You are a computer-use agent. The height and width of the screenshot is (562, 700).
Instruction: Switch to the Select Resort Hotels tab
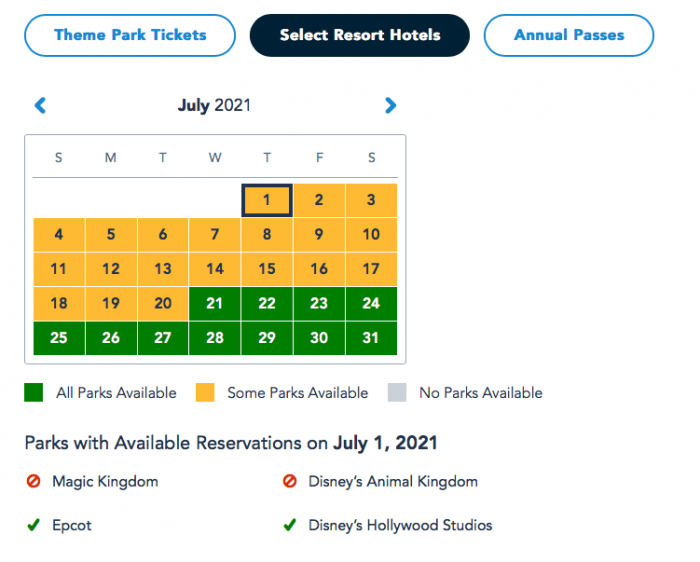[360, 35]
